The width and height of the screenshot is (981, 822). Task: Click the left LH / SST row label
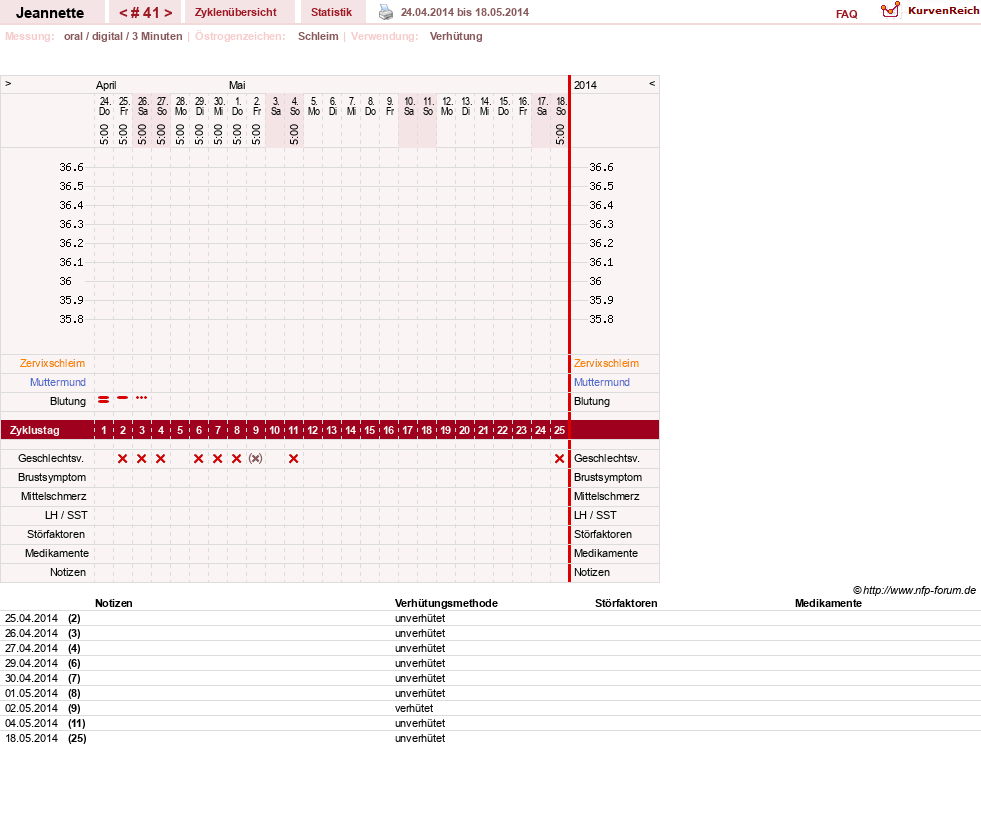coord(66,515)
